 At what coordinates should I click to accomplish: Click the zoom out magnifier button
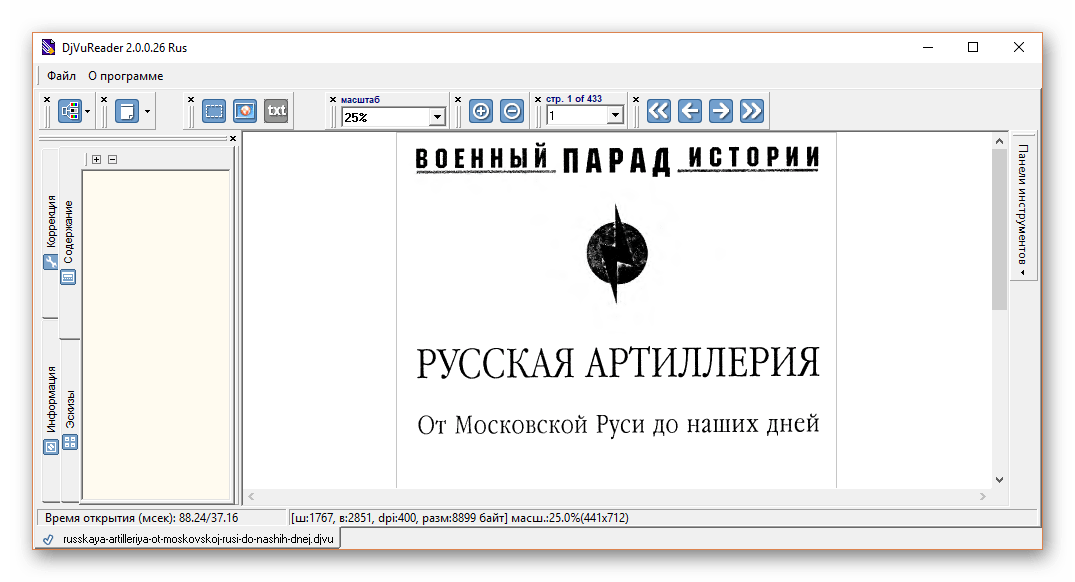[x=511, y=111]
